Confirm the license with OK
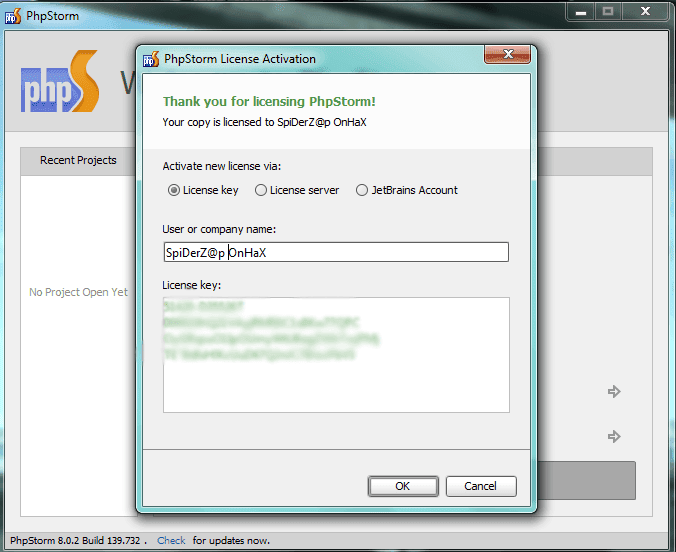The width and height of the screenshot is (676, 552). 403,486
